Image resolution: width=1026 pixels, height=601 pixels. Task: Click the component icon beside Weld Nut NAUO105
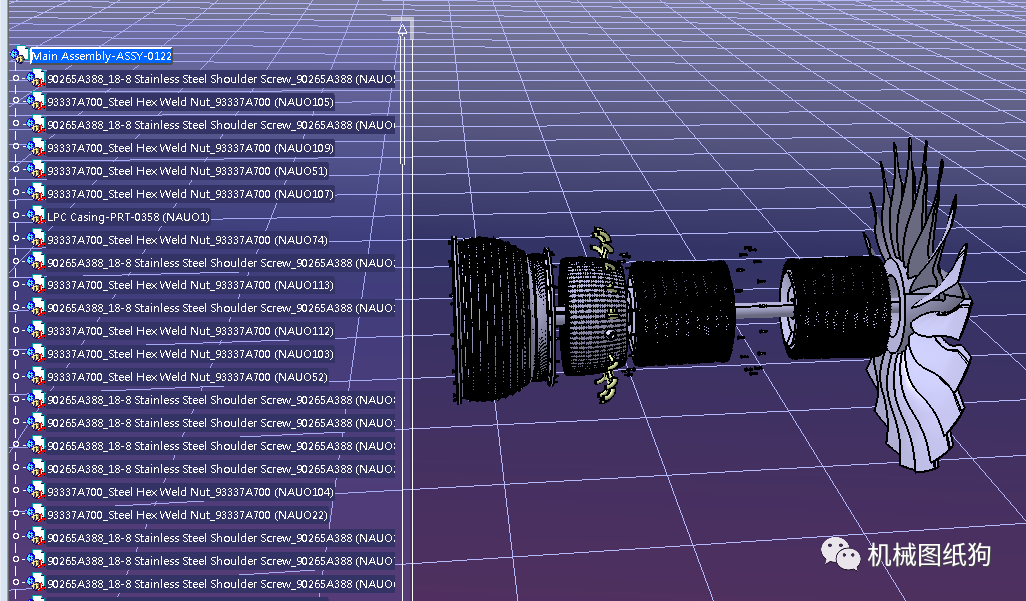pos(35,101)
